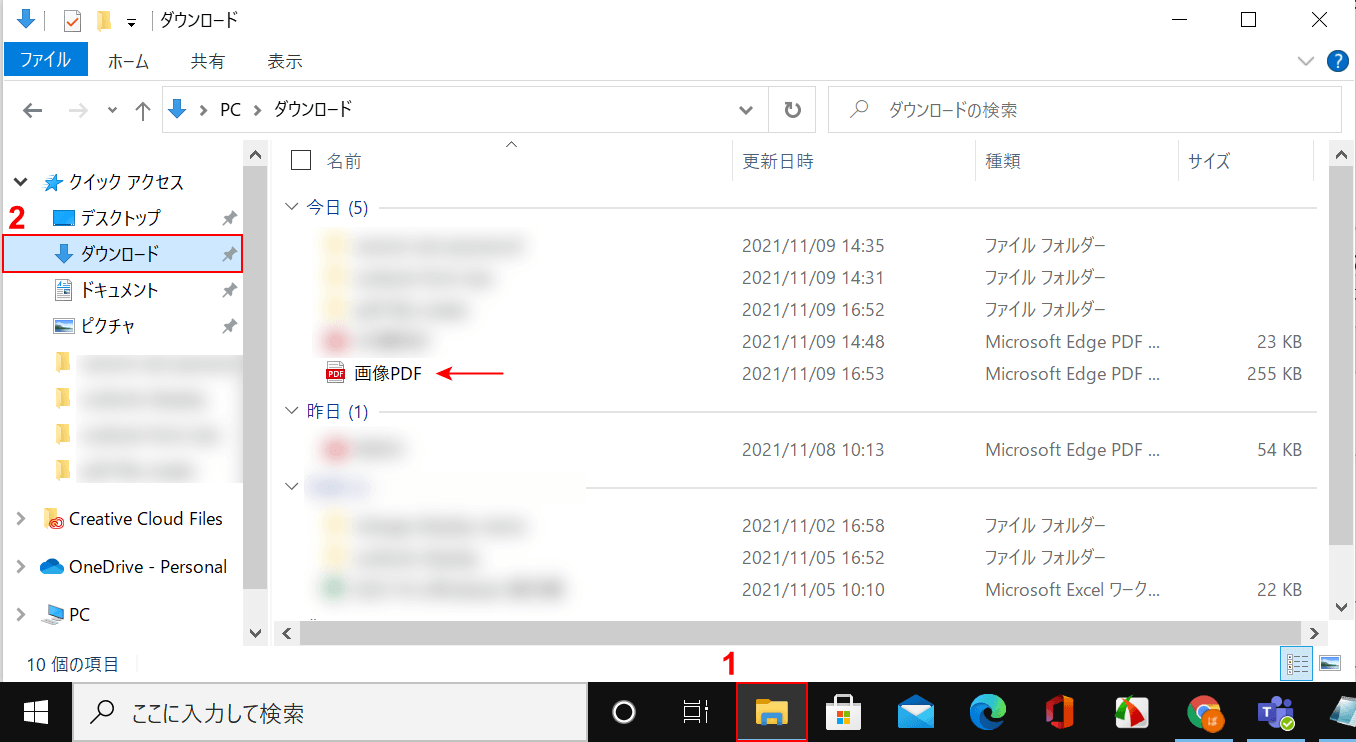This screenshot has width=1356, height=742.
Task: Switch to the ホーム ribbon tab
Action: pyautogui.click(x=128, y=61)
